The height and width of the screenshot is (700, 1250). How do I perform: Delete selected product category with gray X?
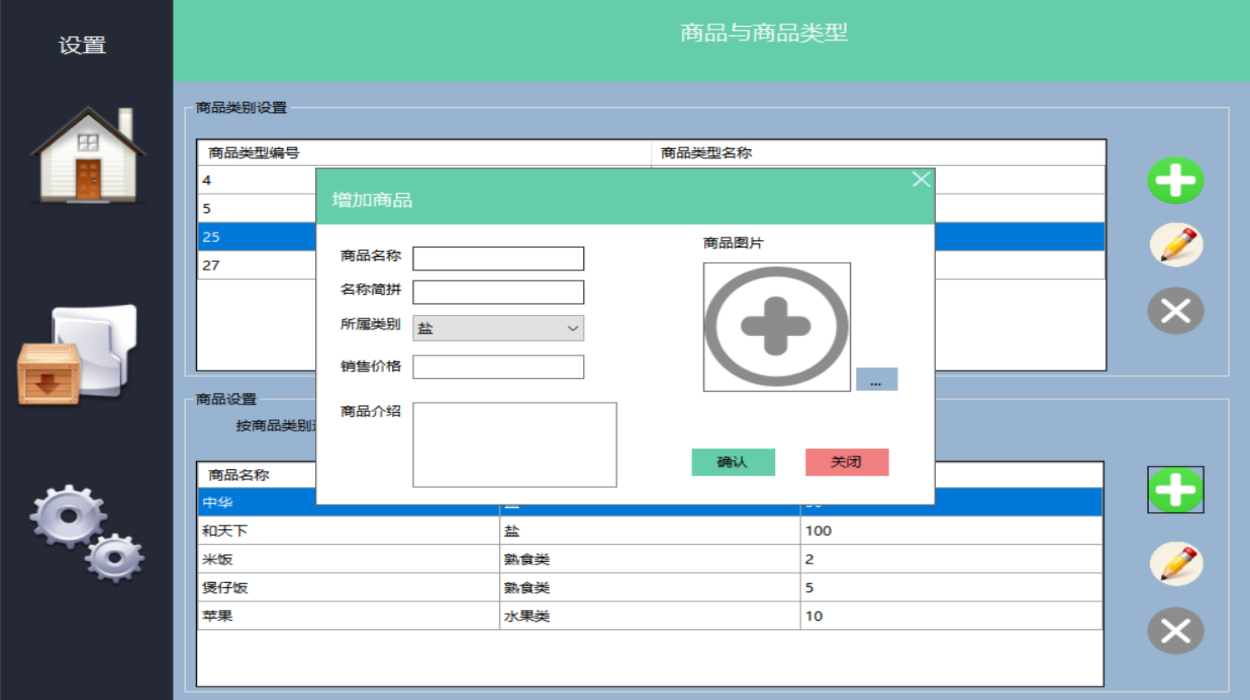[x=1175, y=311]
